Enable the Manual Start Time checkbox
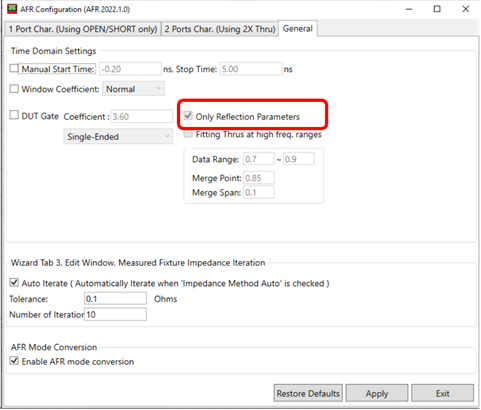Screen dimensions: 481x410 [x=14, y=68]
